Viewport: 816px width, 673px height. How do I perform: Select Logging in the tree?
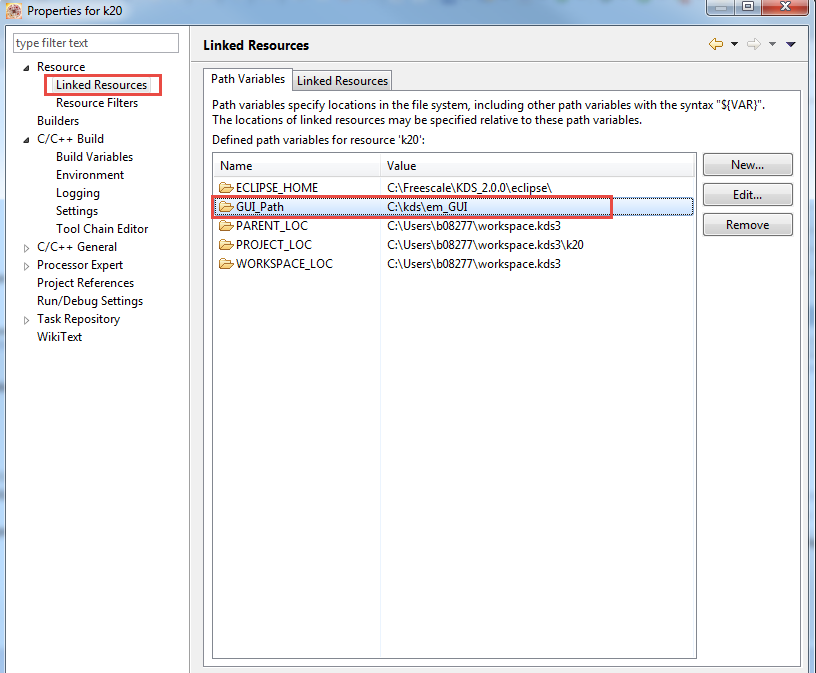[78, 193]
